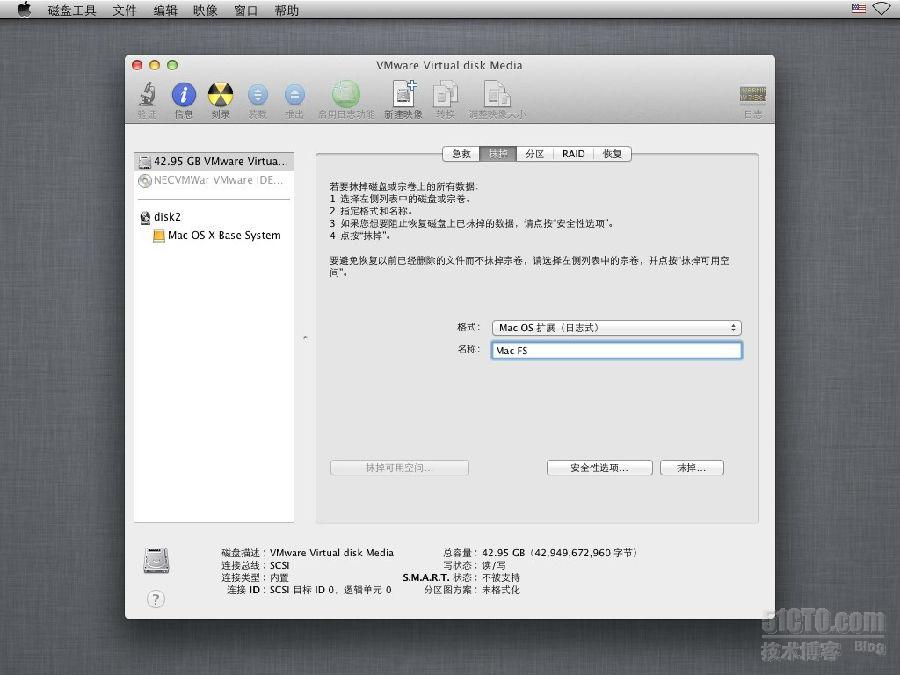Open the Format (格式) dropdown Mac OS 扩展
Viewport: 900px width, 675px height.
(617, 328)
